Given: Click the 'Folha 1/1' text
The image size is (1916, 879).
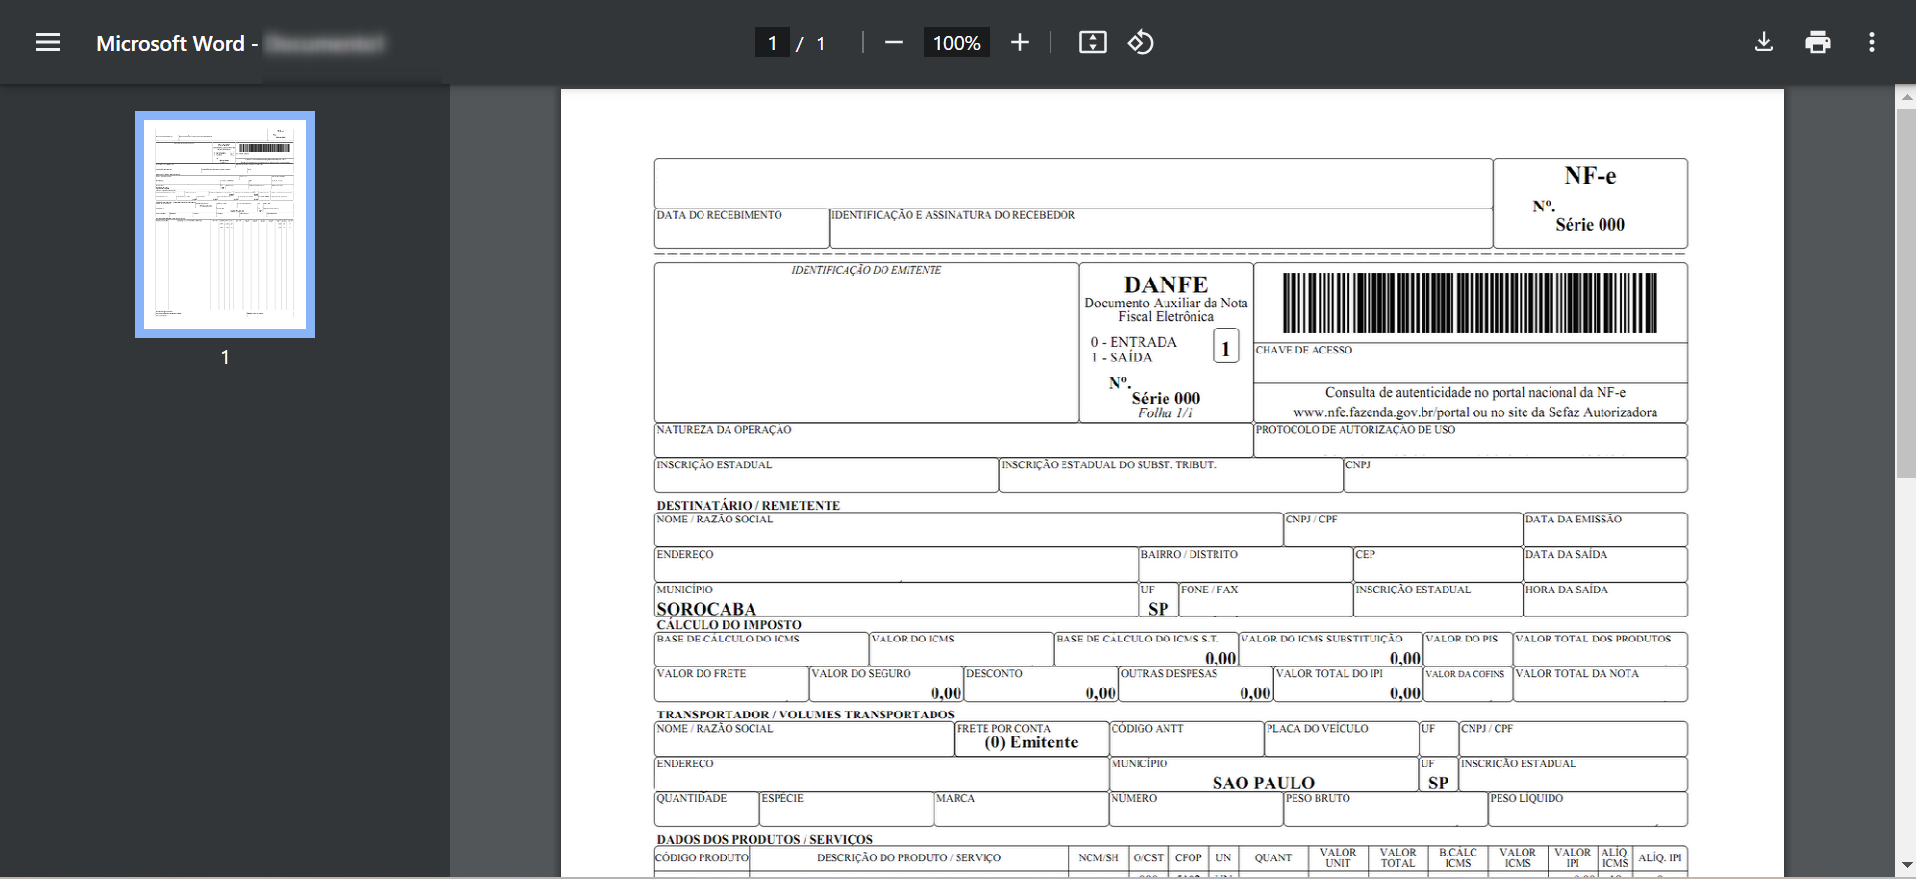Looking at the screenshot, I should pyautogui.click(x=1165, y=413).
